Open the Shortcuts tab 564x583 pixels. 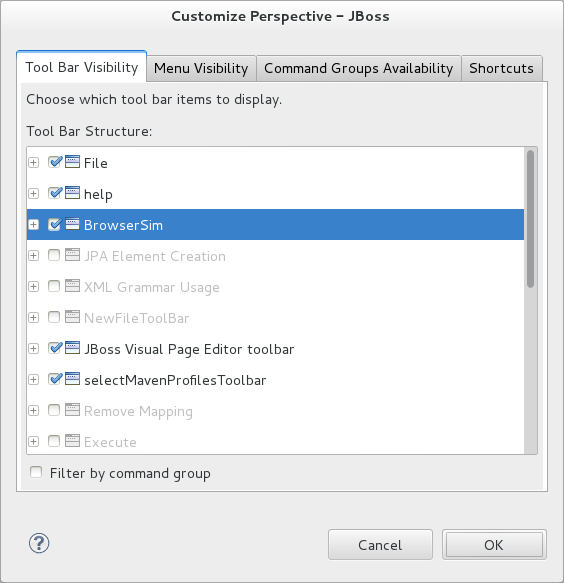coord(502,68)
